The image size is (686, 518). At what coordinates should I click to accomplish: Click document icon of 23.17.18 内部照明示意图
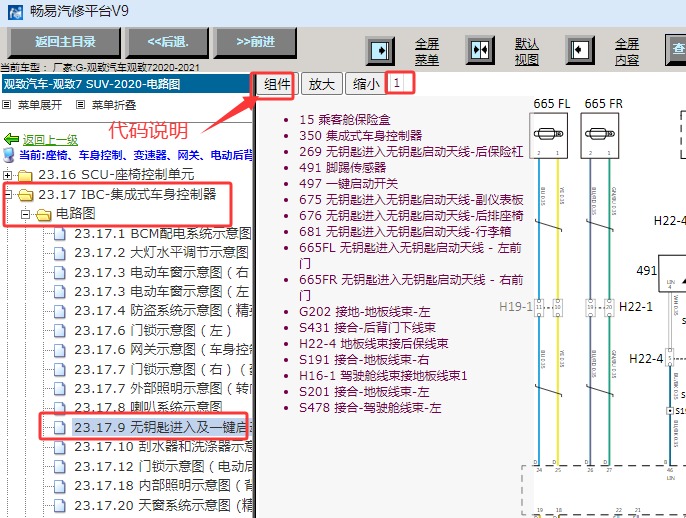click(x=60, y=486)
